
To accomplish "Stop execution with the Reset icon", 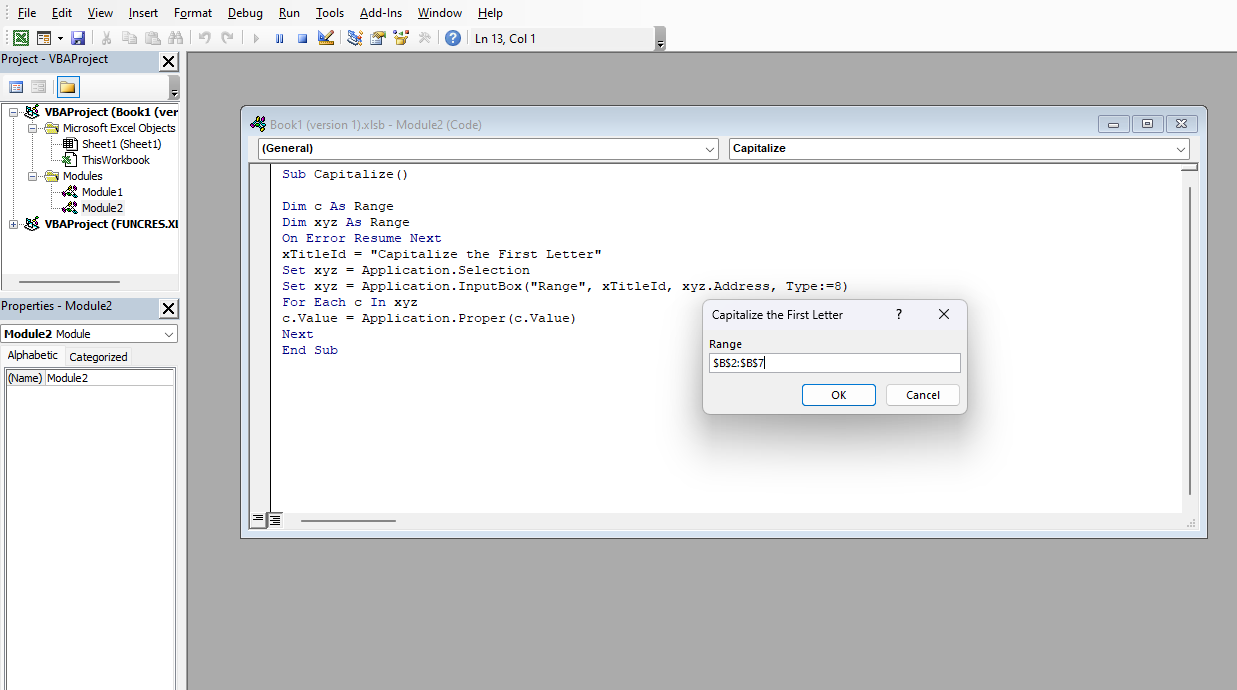I will click(302, 38).
